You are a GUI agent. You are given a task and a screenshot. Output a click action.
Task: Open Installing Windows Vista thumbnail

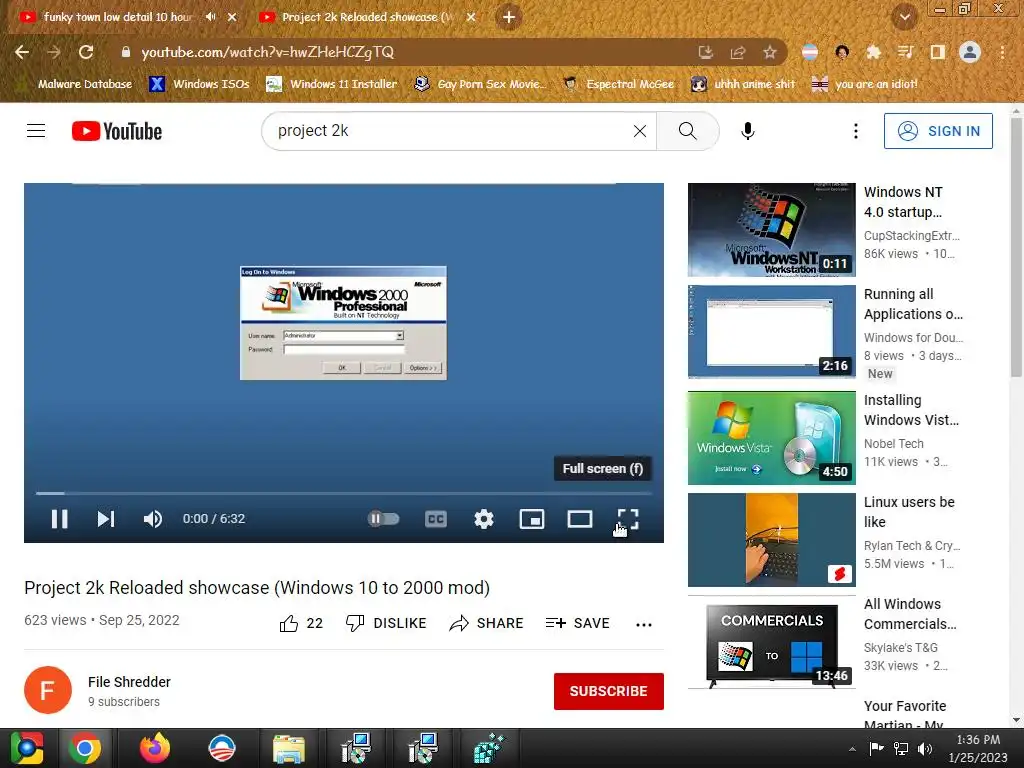click(x=771, y=438)
